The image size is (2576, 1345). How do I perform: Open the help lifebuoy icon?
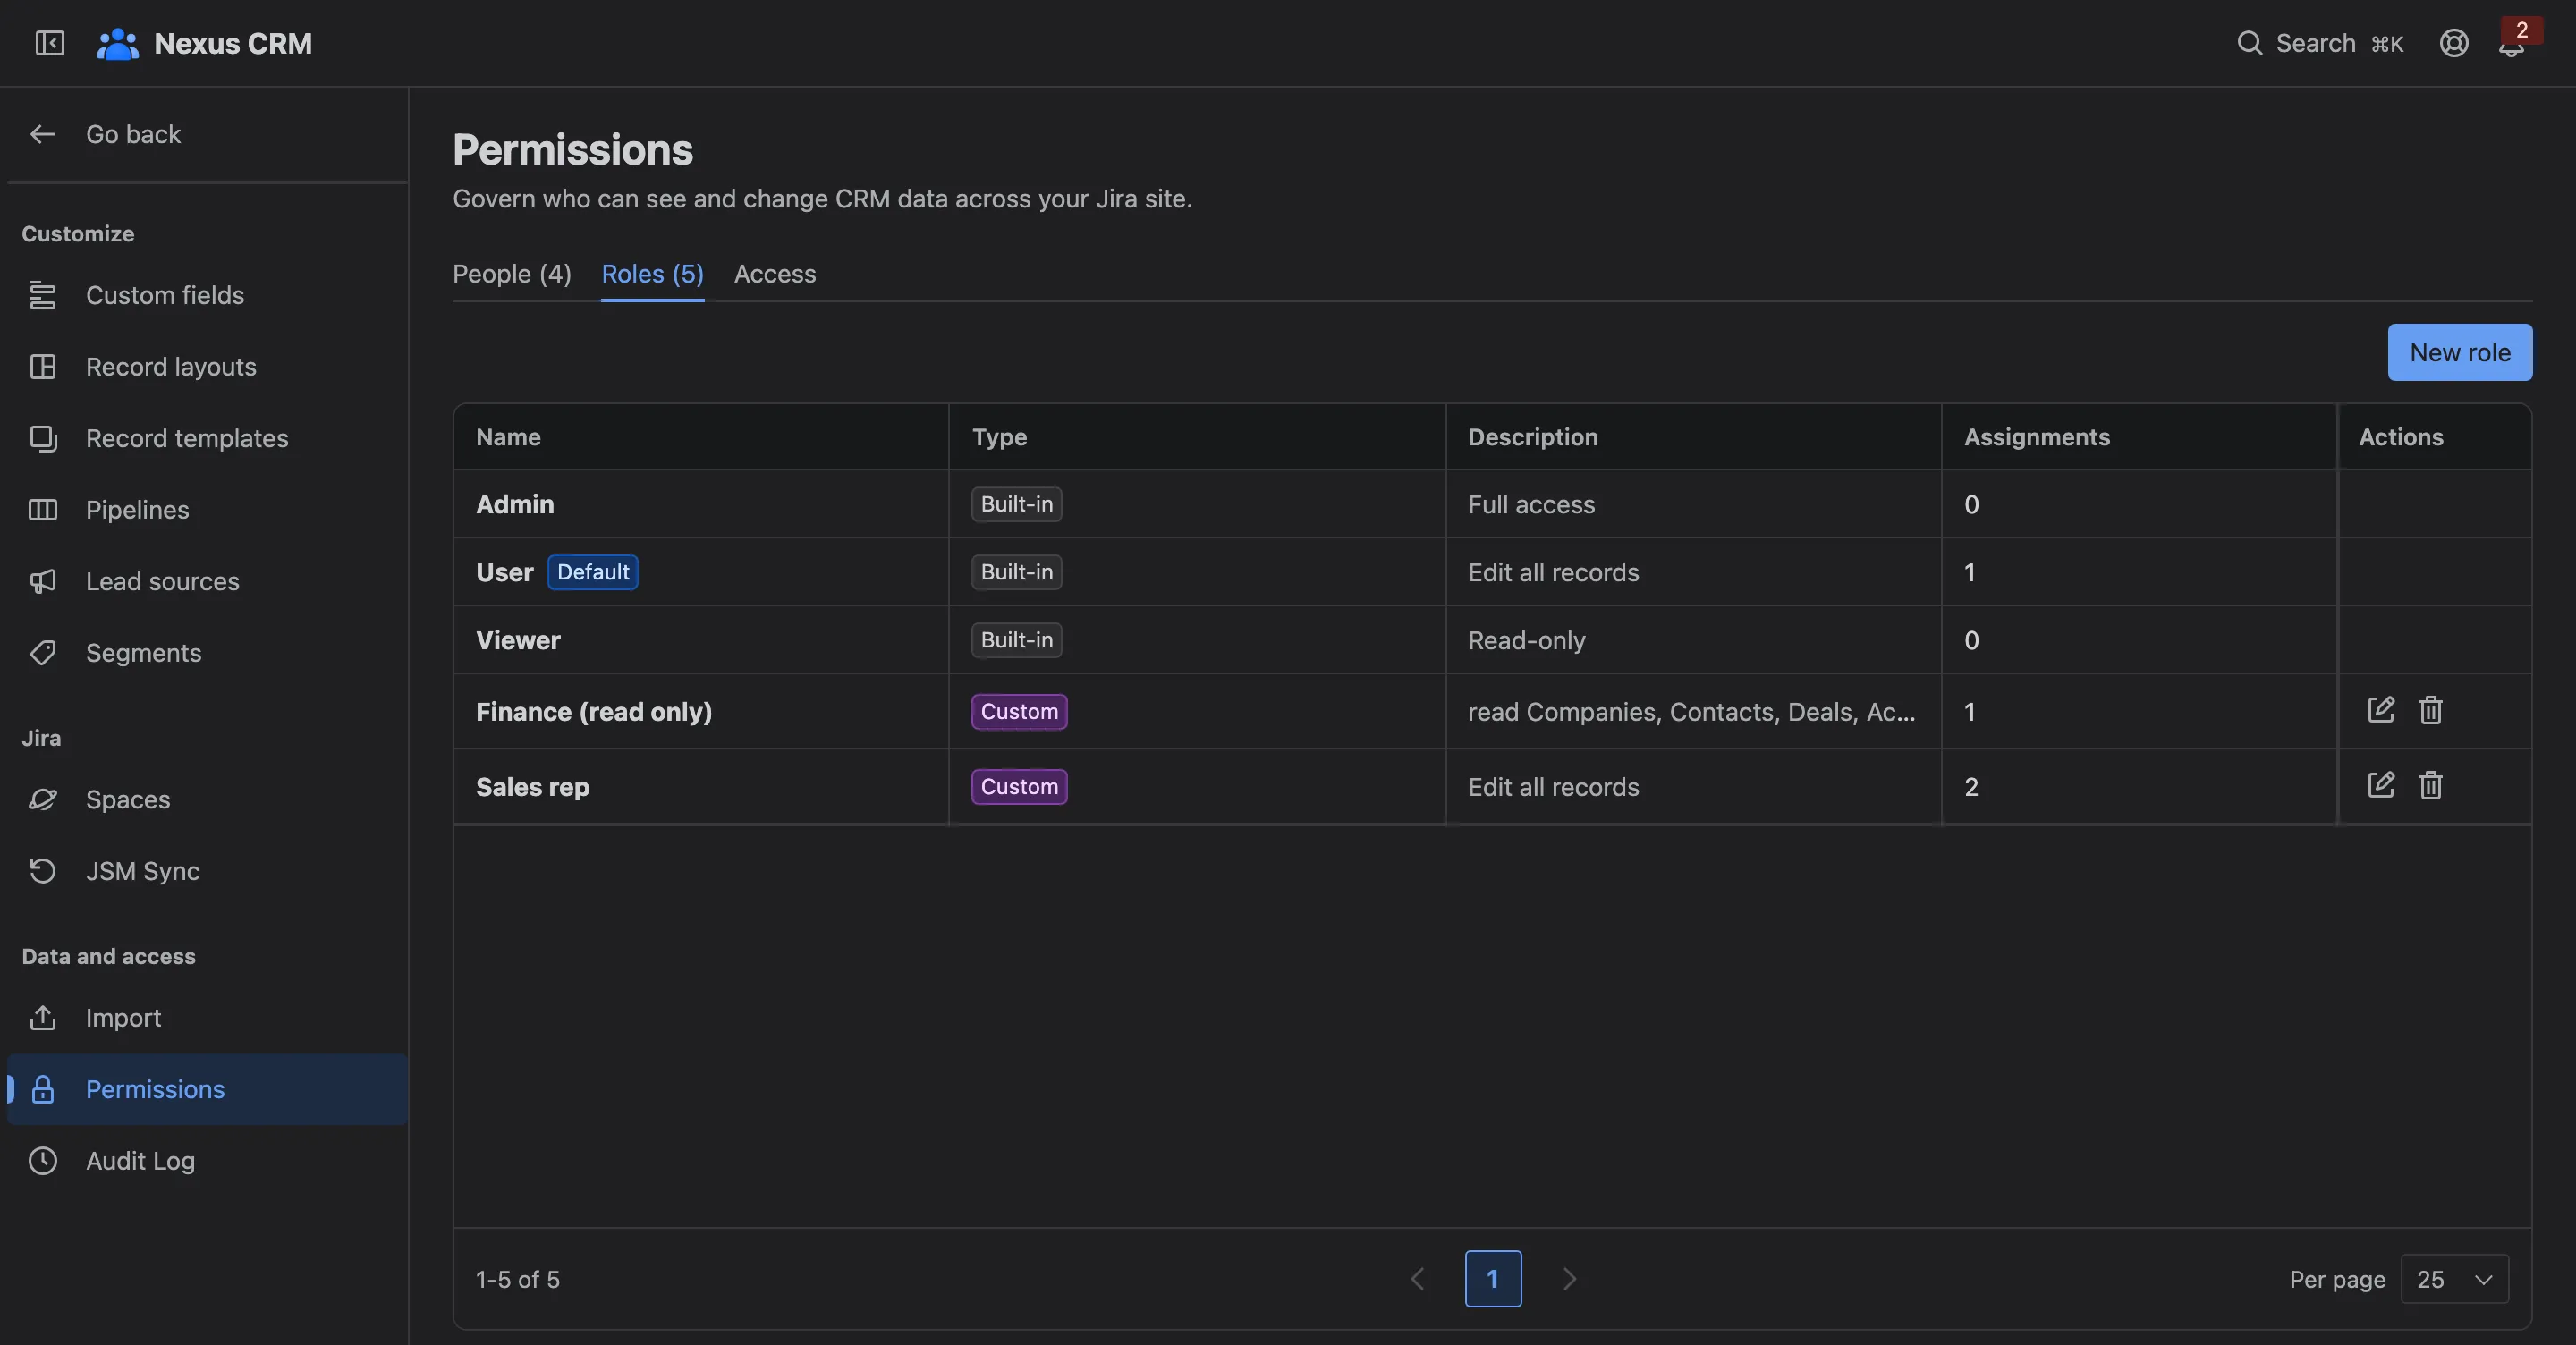coord(2454,43)
